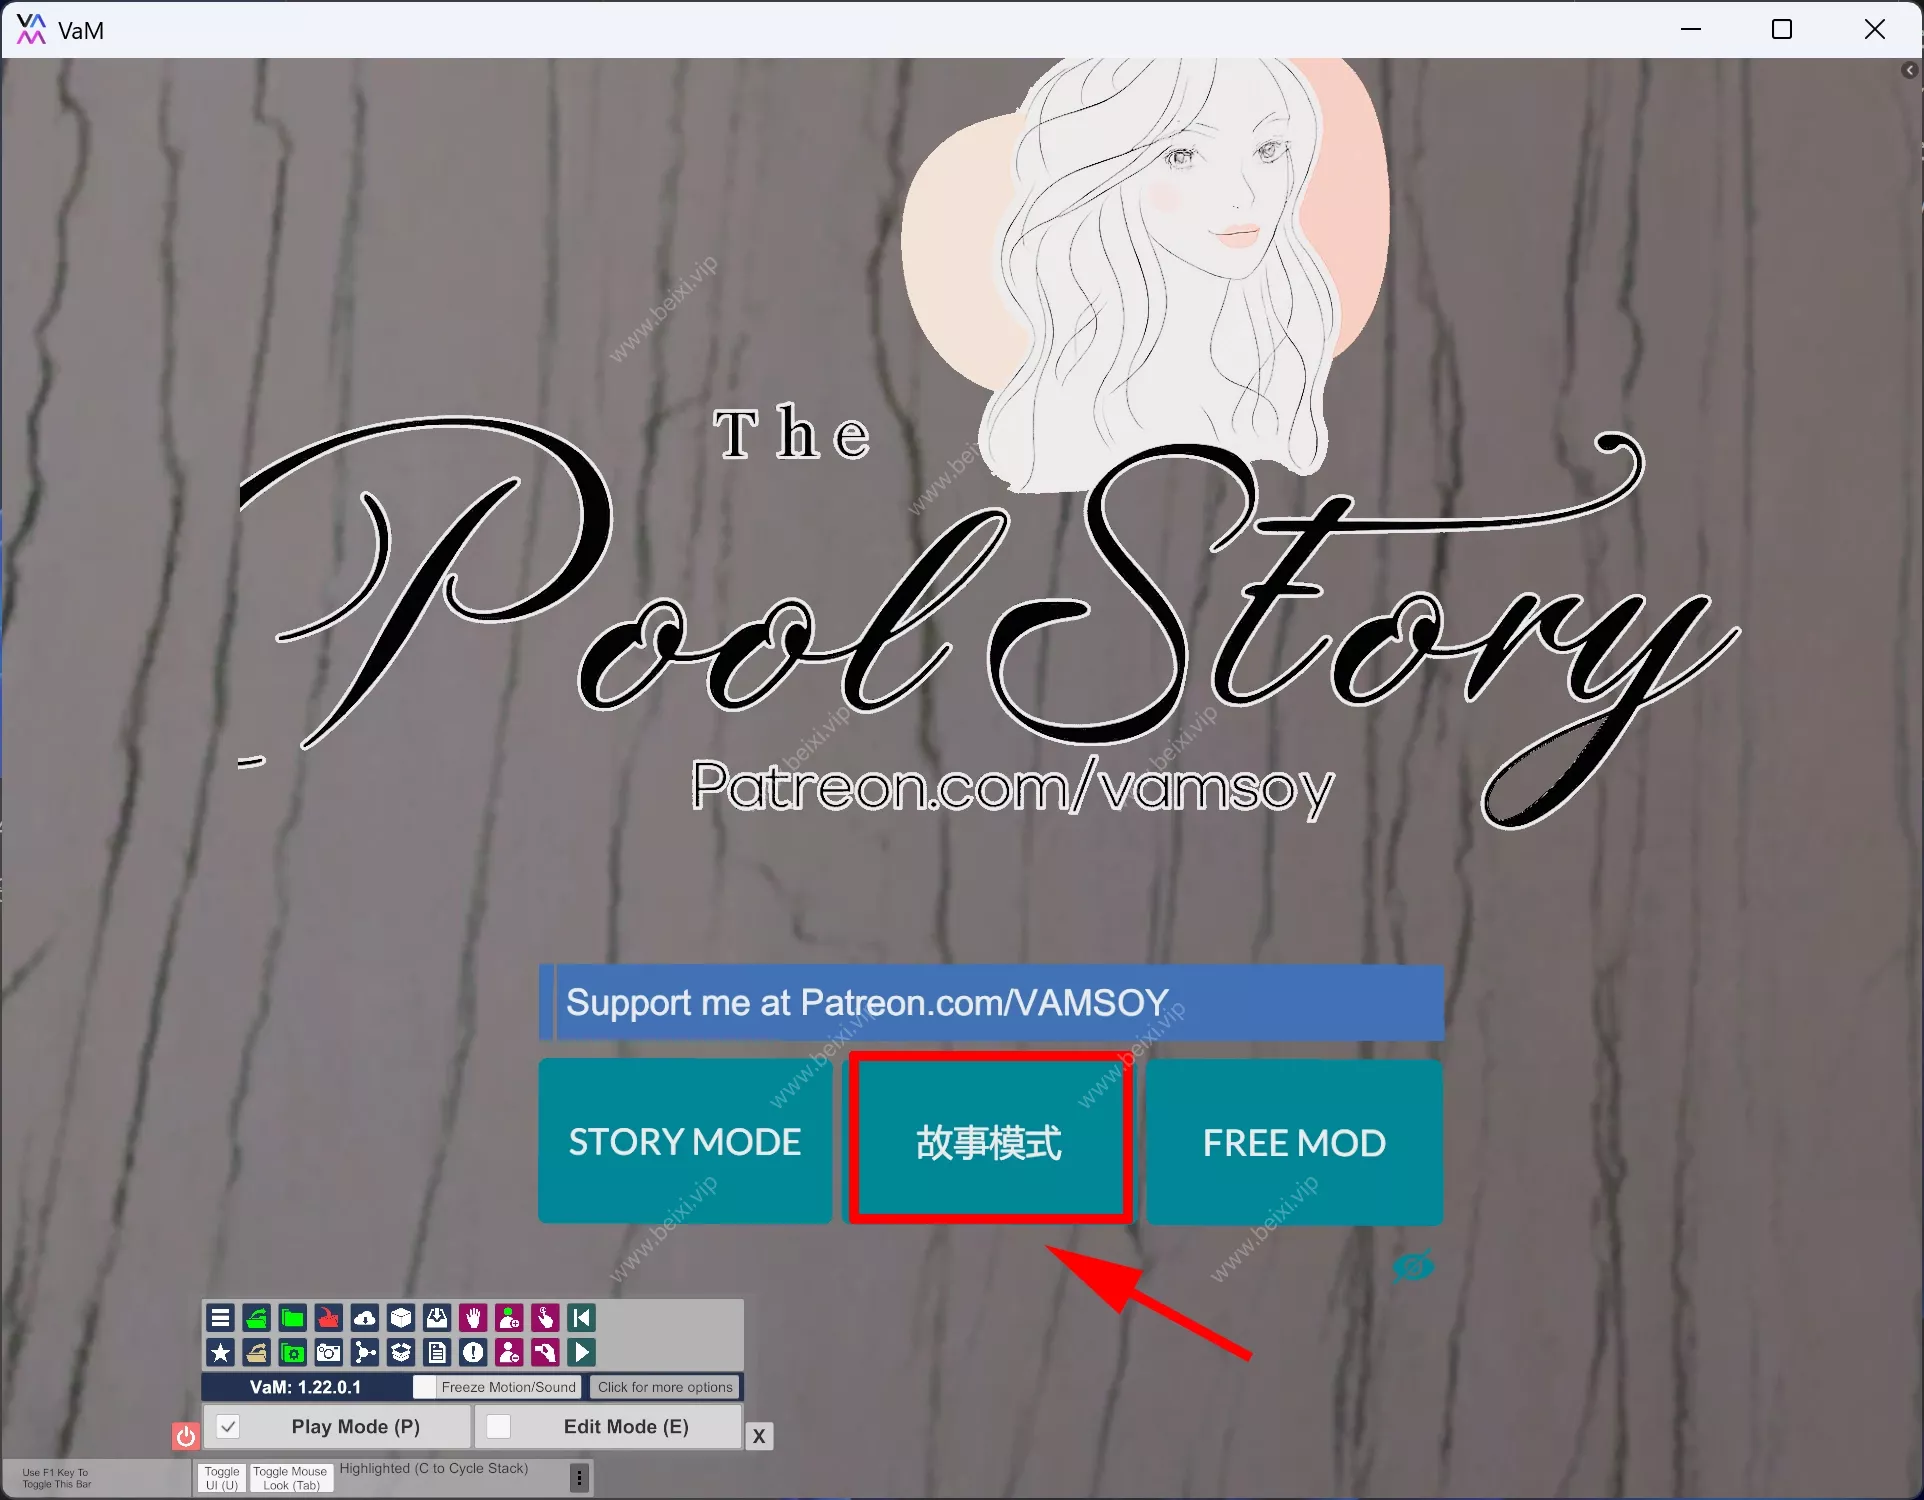The width and height of the screenshot is (1924, 1500).
Task: Open the hamburger main menu icon
Action: click(x=221, y=1318)
